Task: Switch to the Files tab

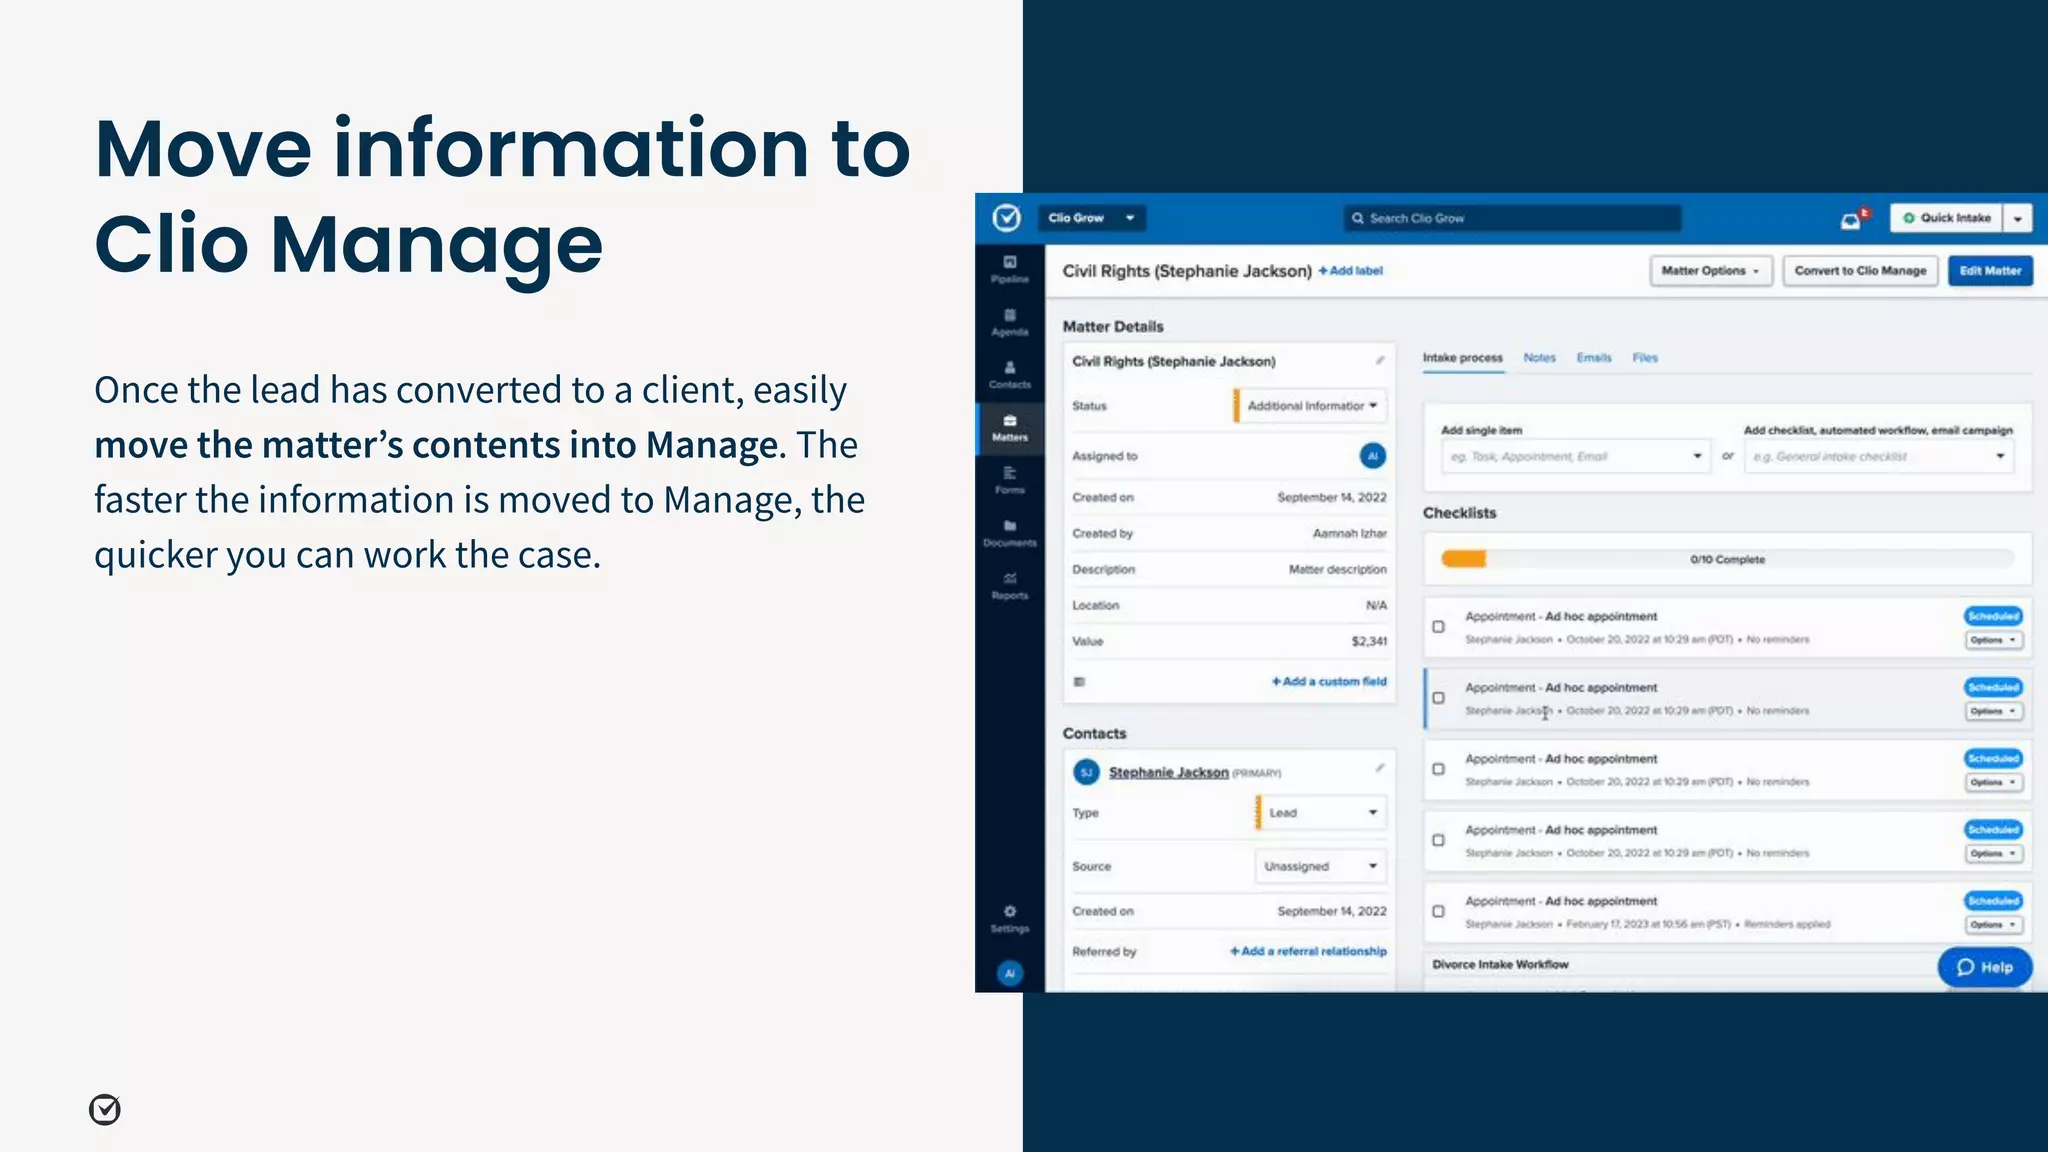Action: (1645, 358)
